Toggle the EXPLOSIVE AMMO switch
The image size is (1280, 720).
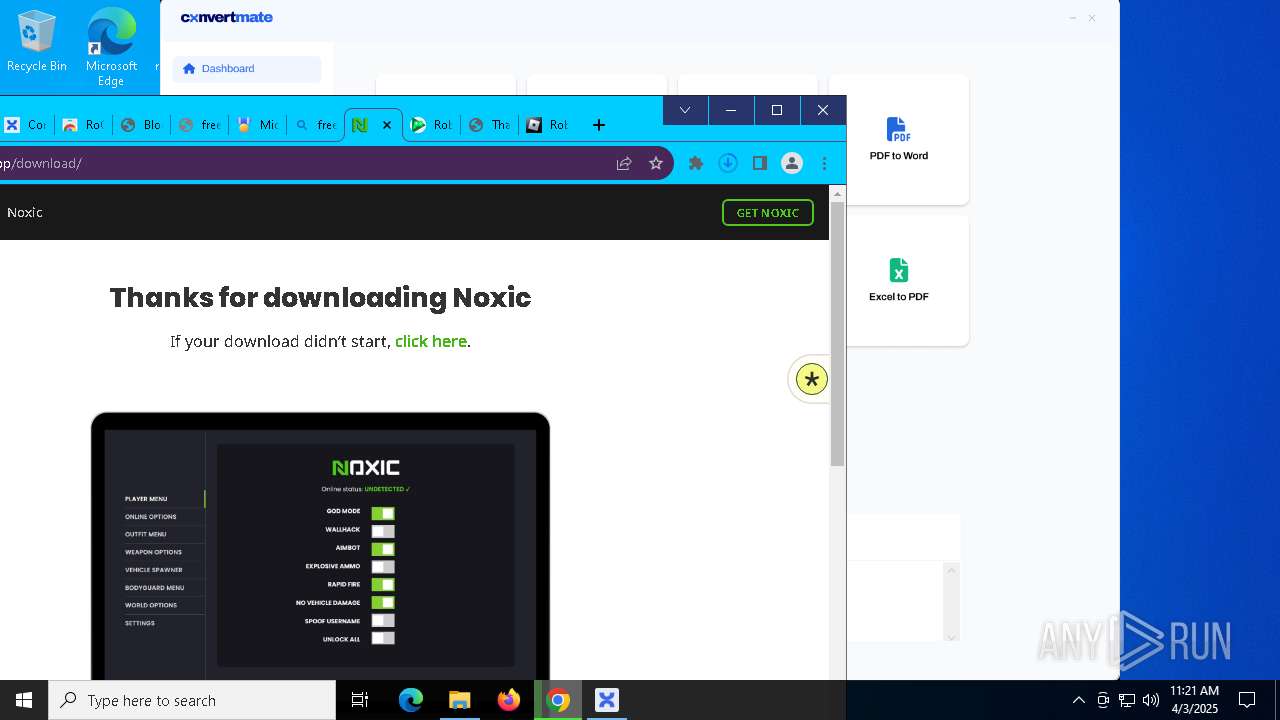tap(383, 567)
